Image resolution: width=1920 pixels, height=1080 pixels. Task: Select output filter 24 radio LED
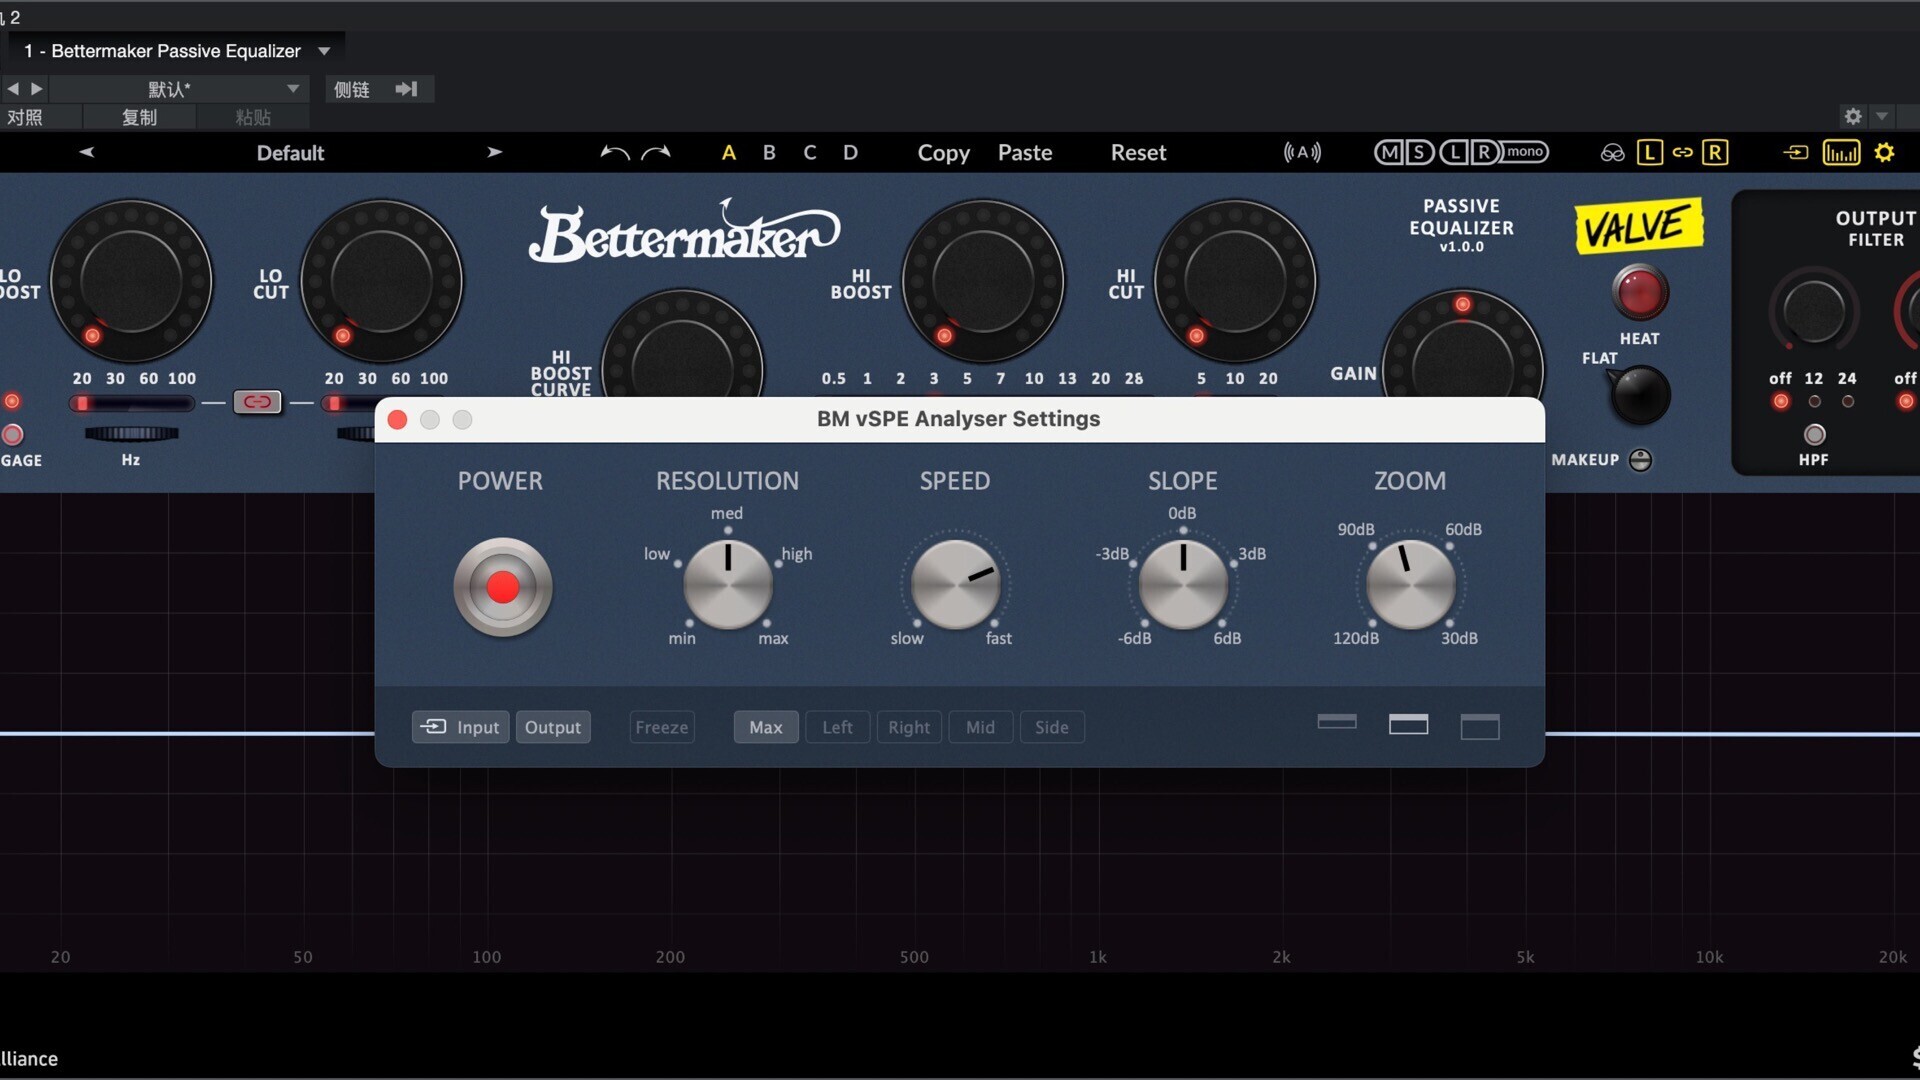(1848, 401)
